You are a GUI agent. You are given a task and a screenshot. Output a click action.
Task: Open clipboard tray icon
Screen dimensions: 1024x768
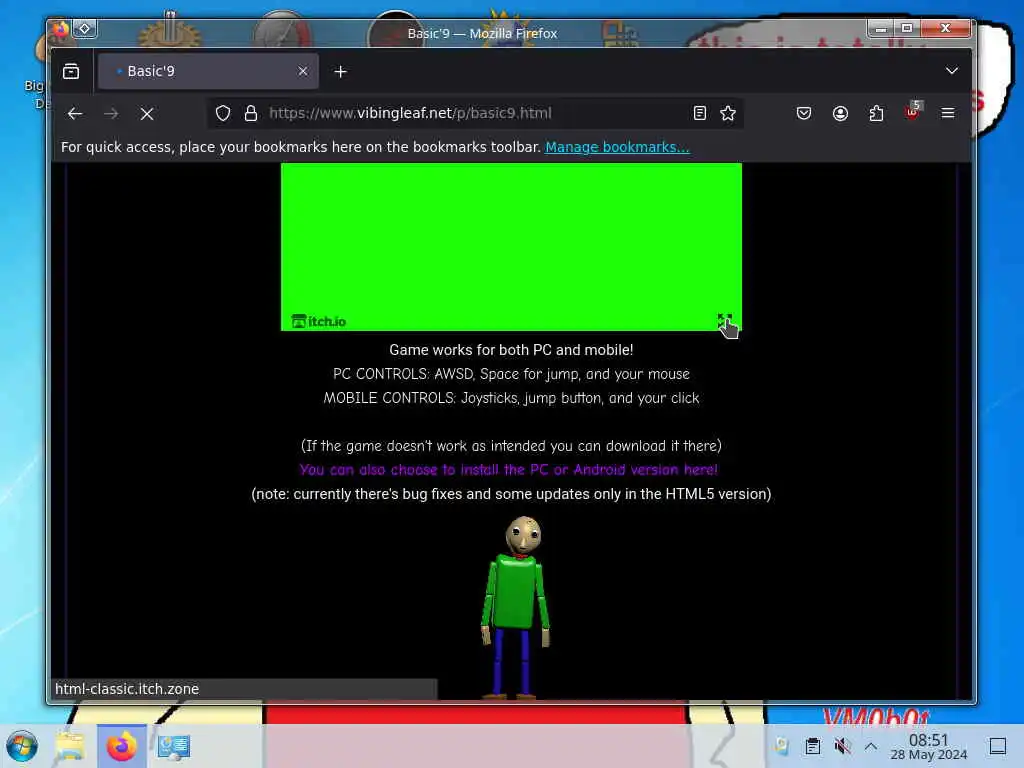812,746
